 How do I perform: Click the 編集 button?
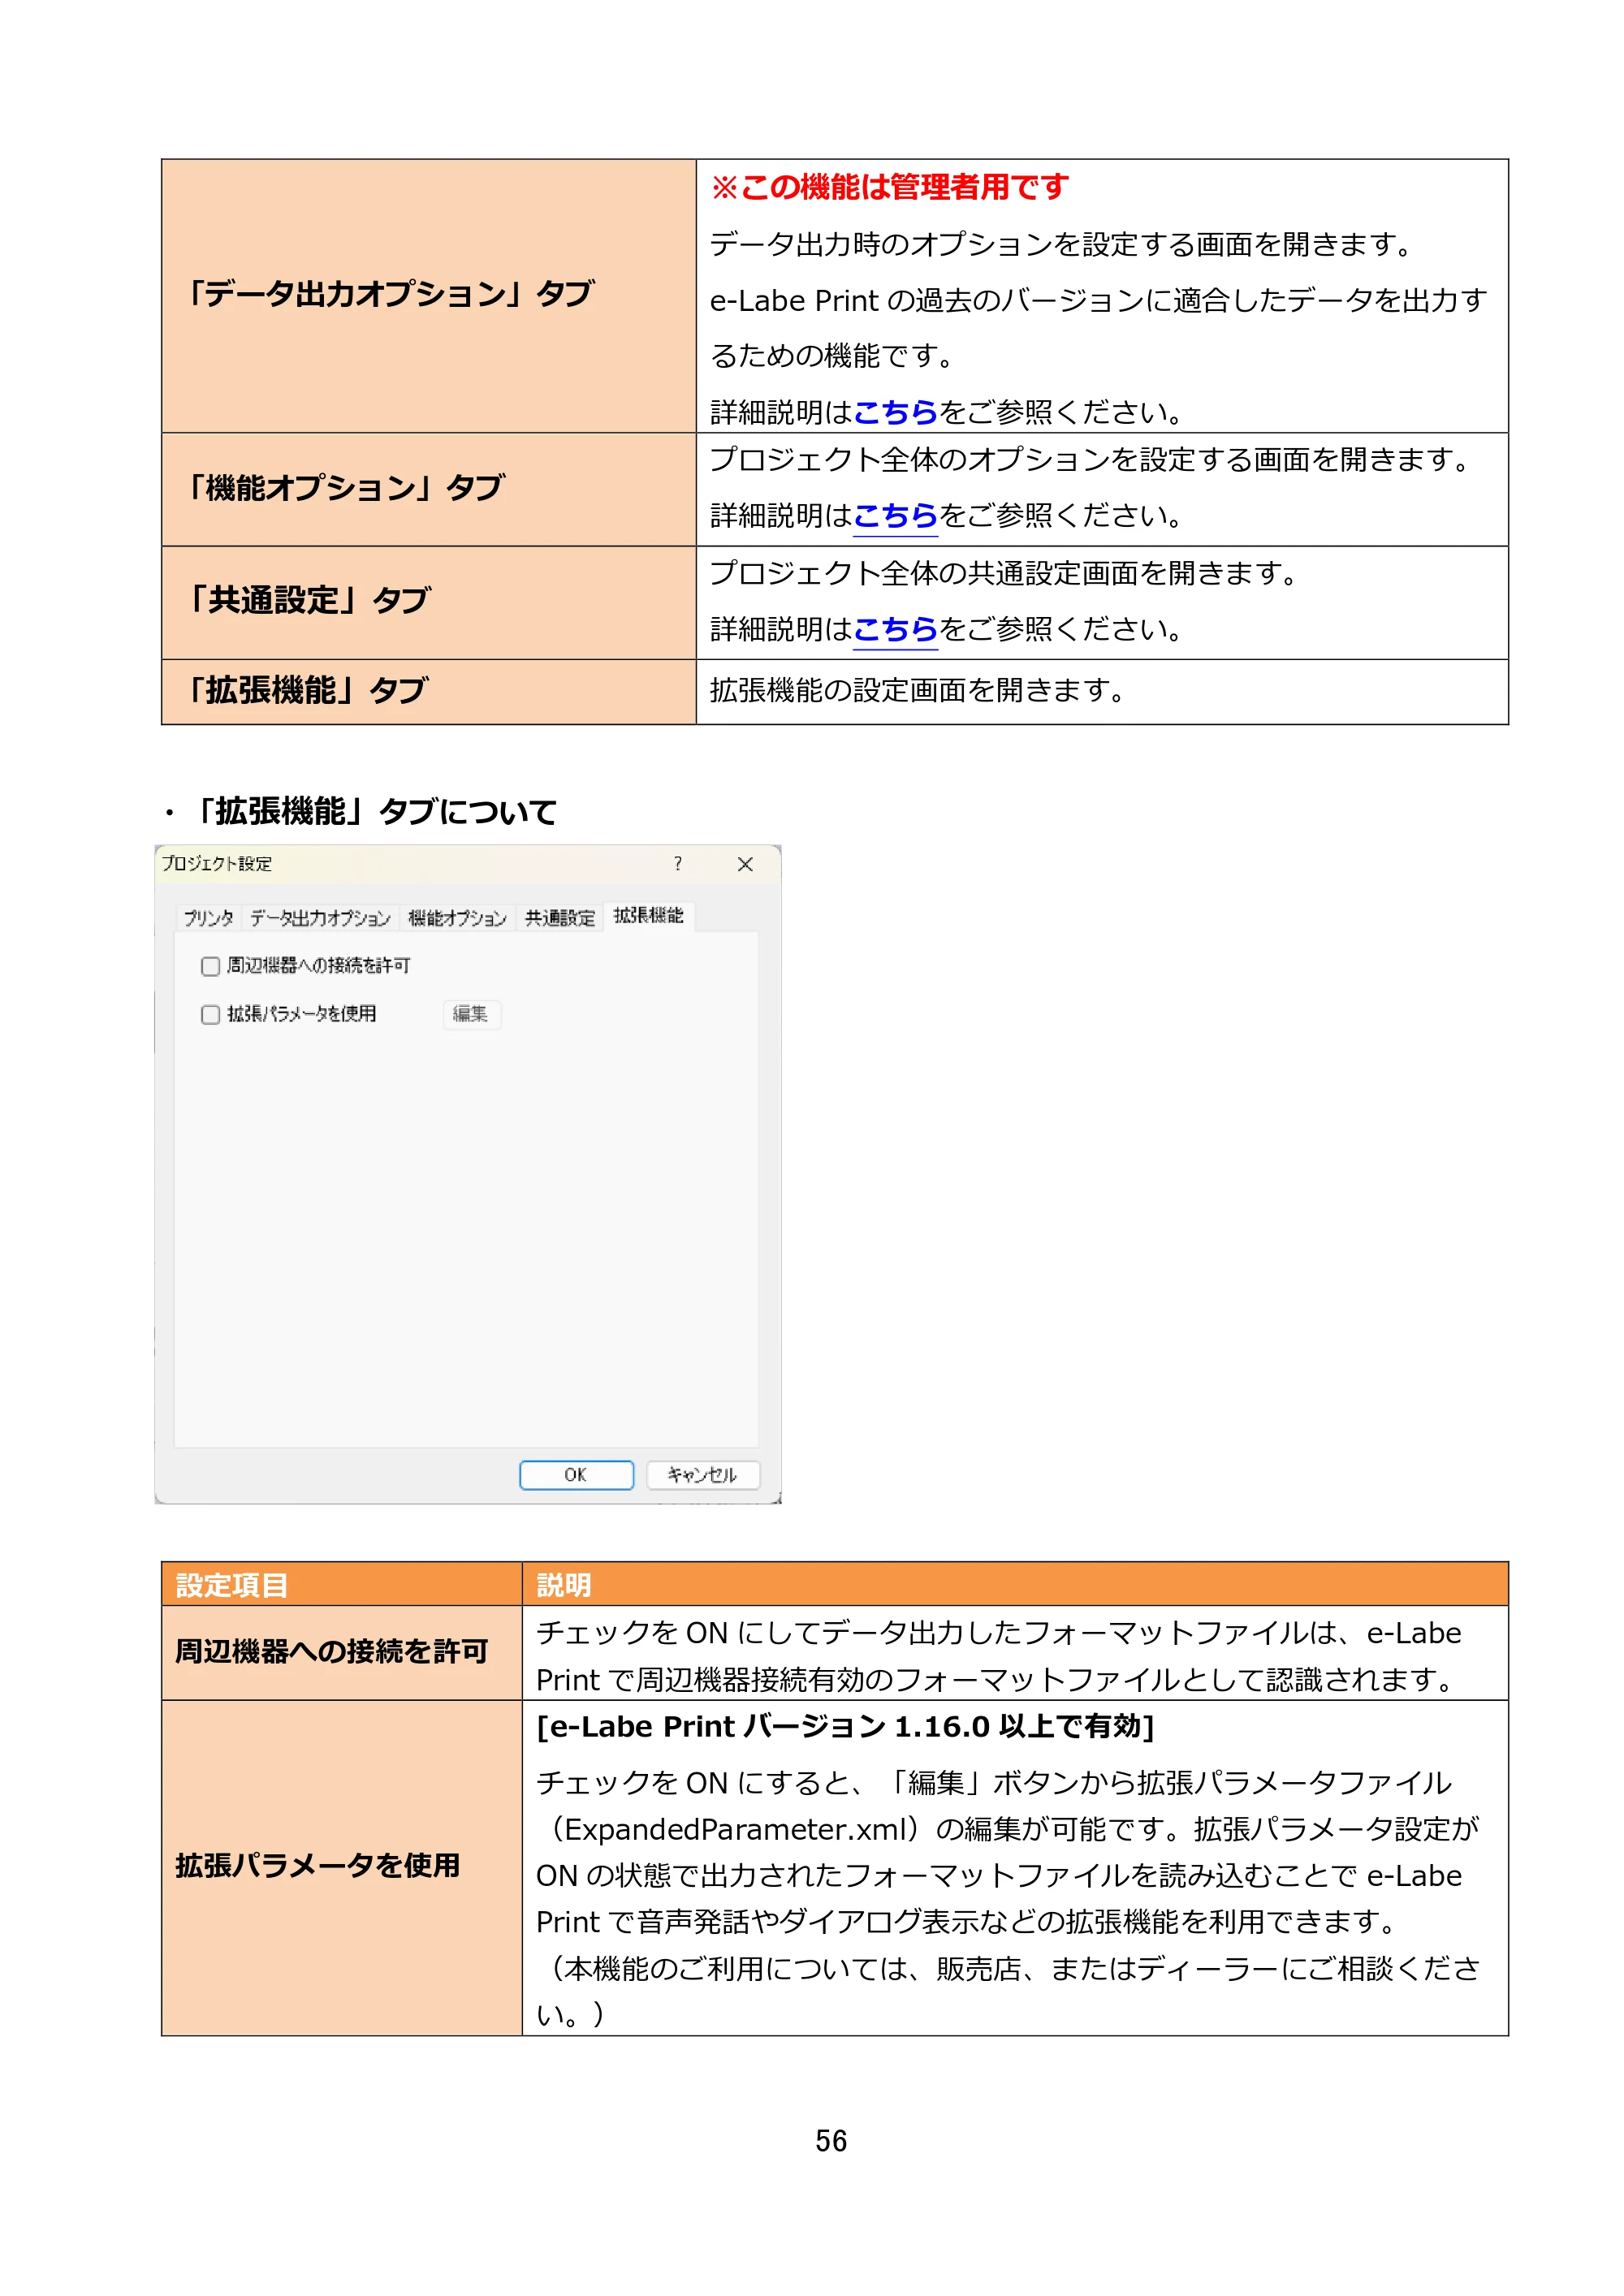pos(471,1014)
